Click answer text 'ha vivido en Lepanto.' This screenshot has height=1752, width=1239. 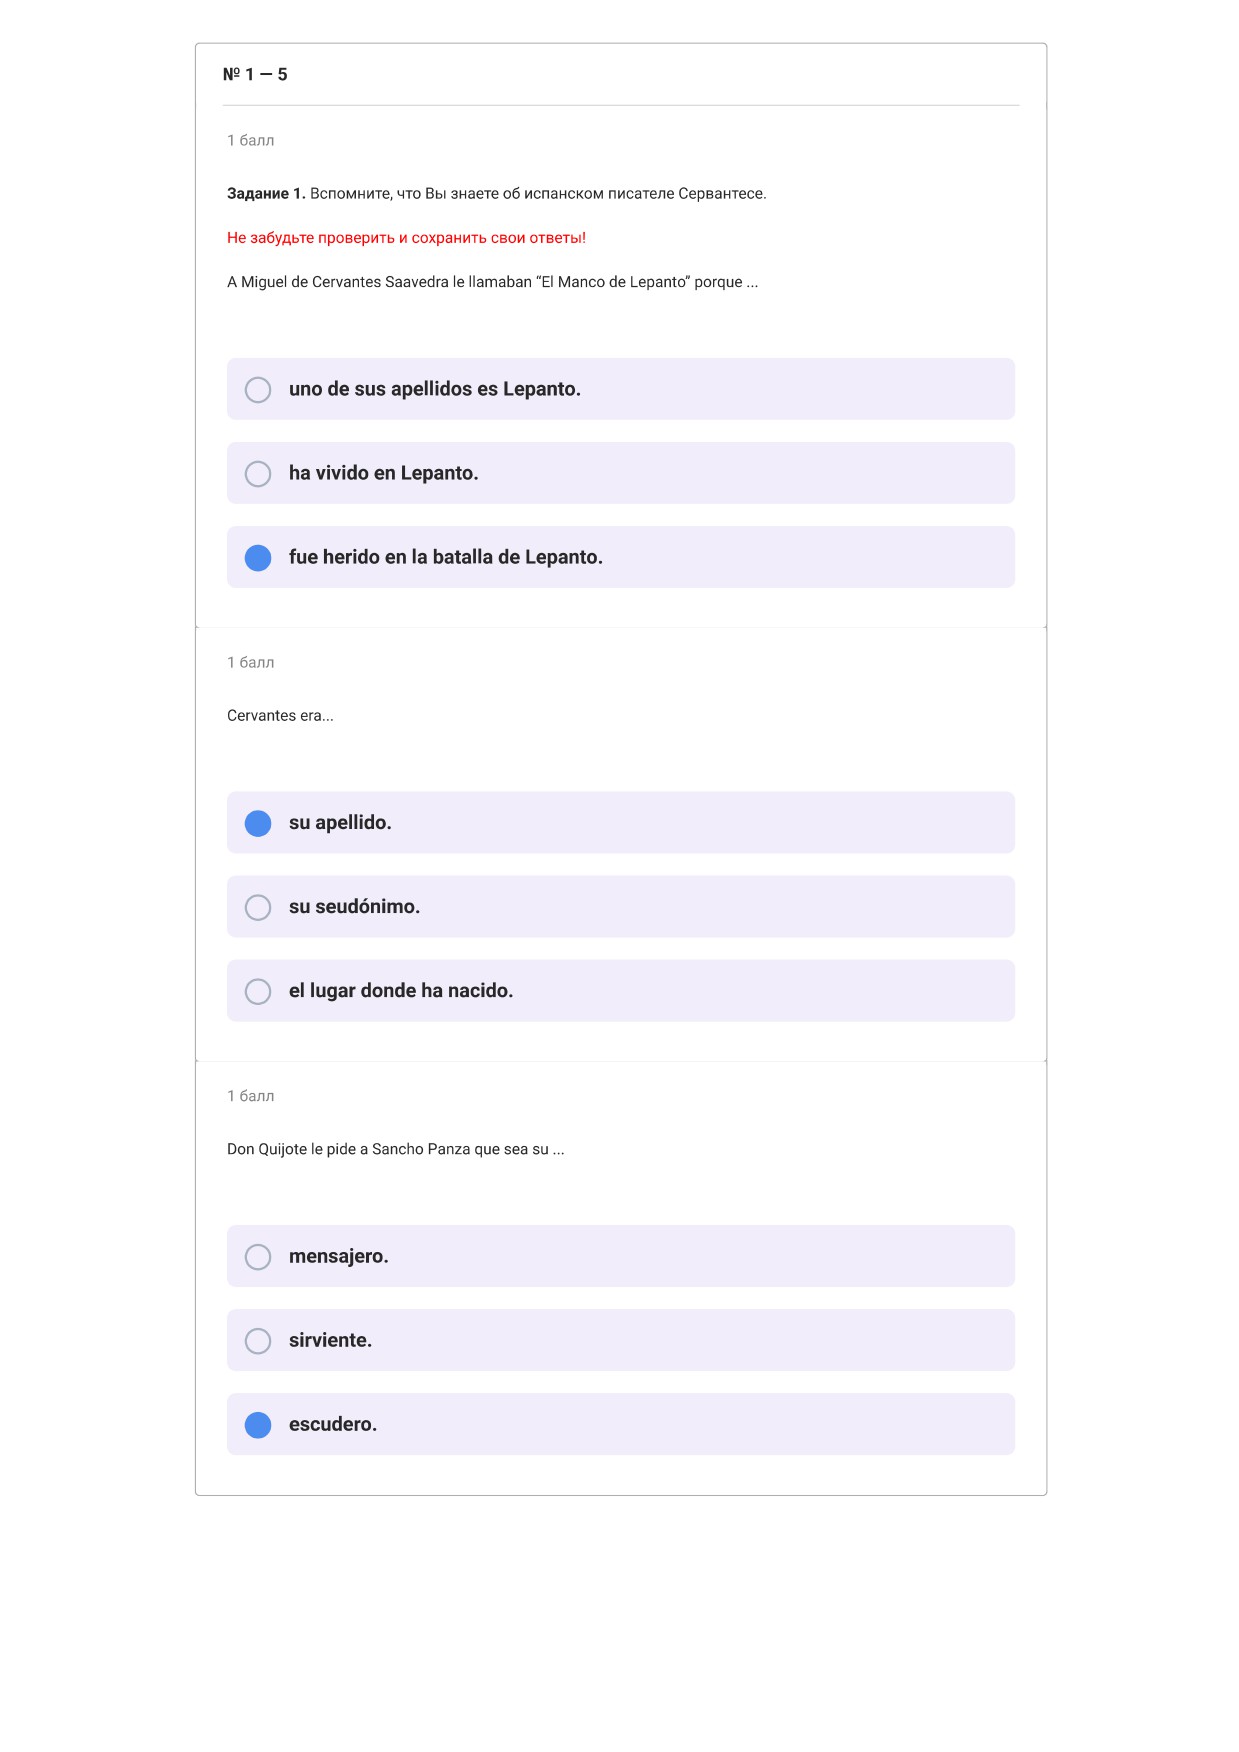[x=384, y=473]
